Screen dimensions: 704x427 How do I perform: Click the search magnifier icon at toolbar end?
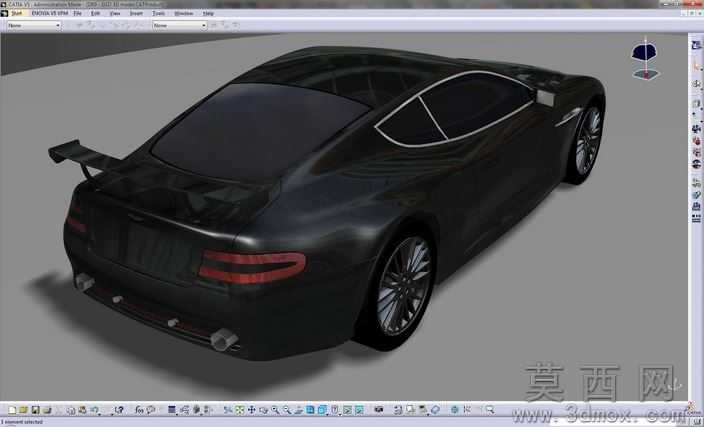click(x=490, y=409)
